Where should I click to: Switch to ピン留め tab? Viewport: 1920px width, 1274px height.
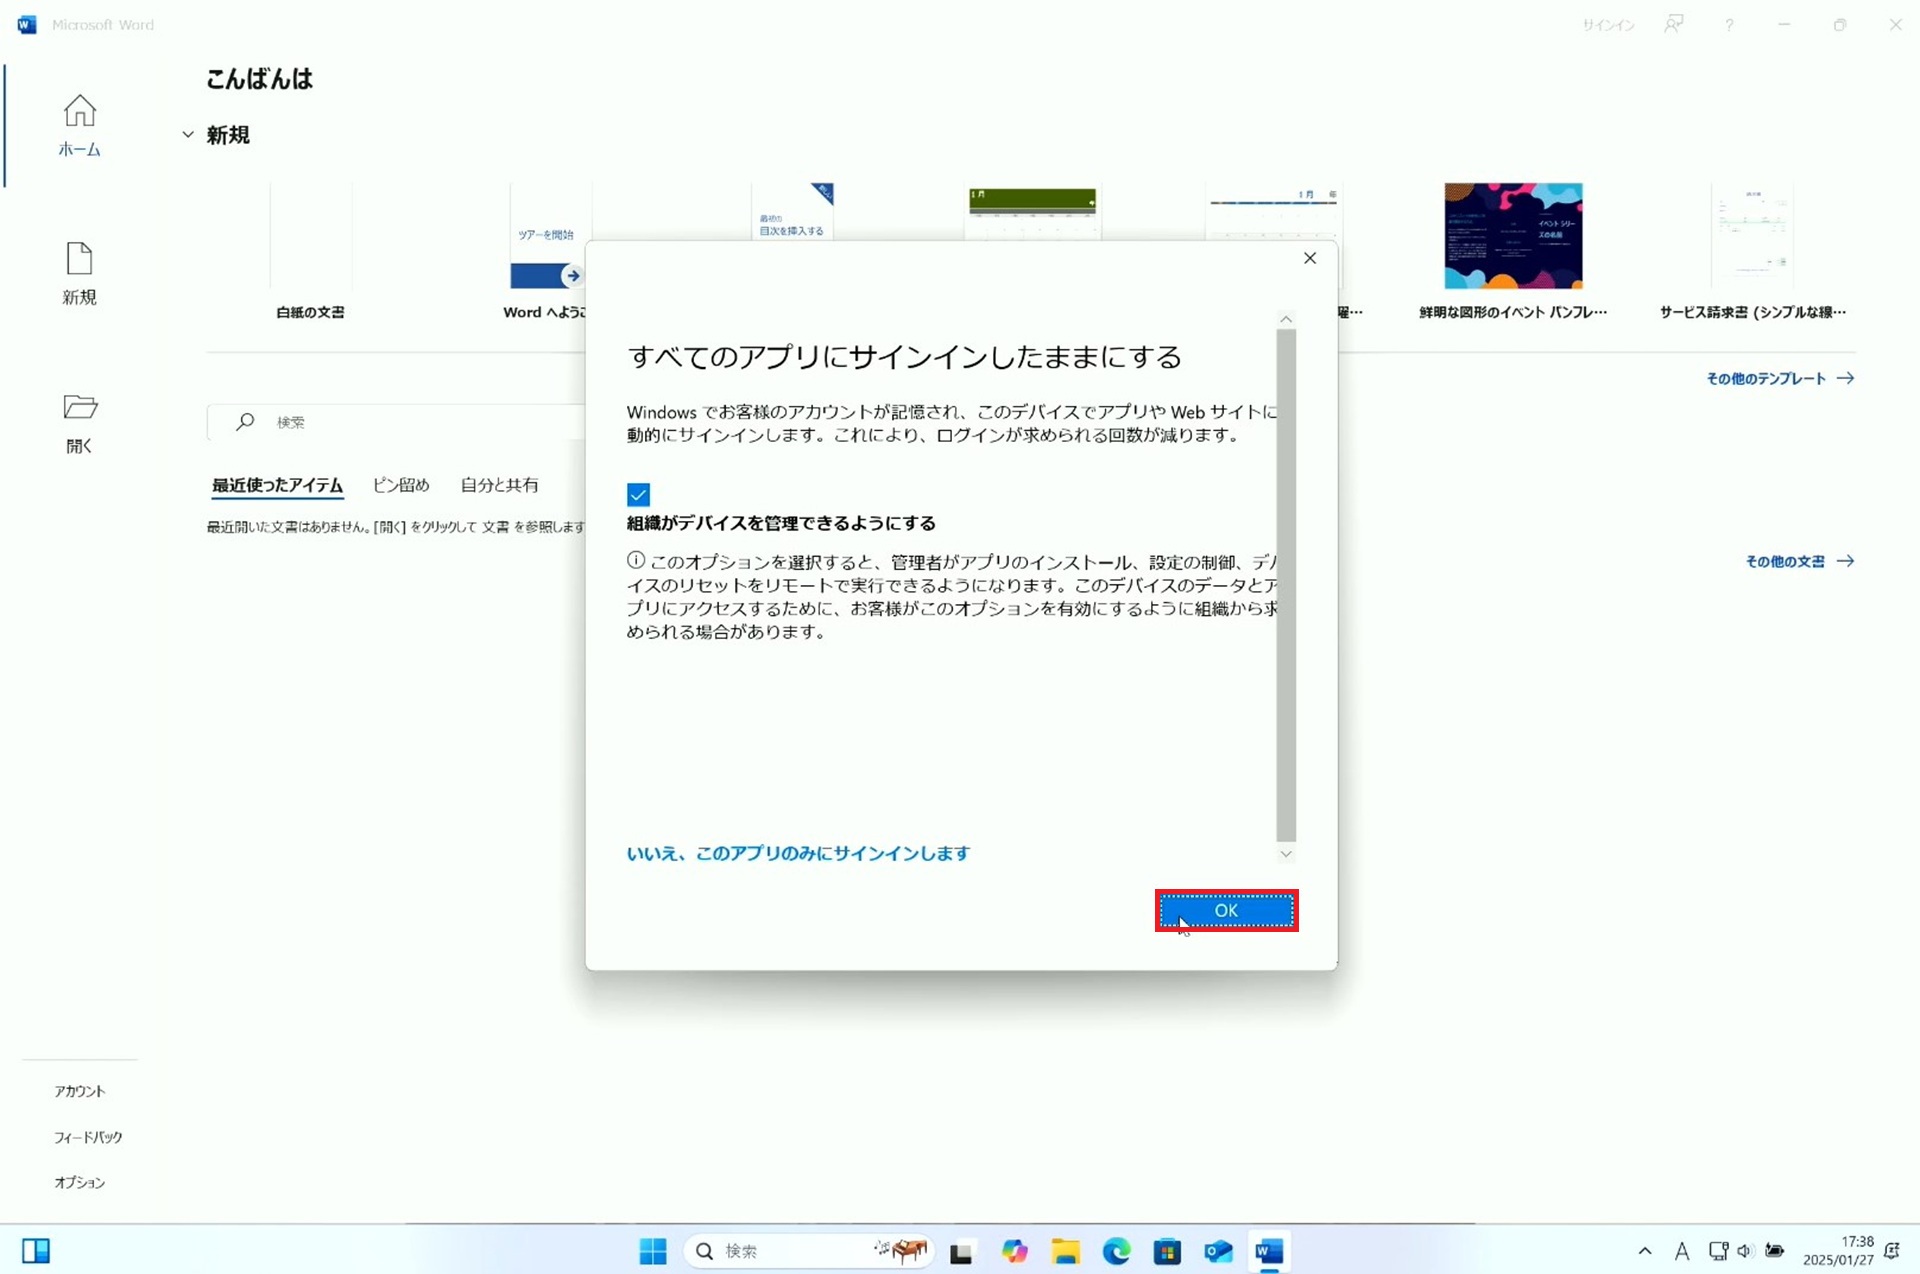(401, 485)
